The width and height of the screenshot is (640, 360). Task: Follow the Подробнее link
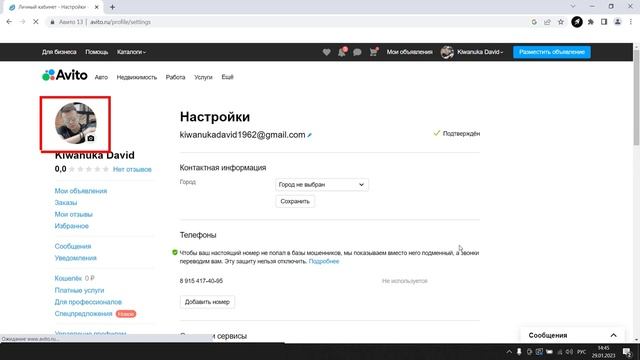(324, 261)
